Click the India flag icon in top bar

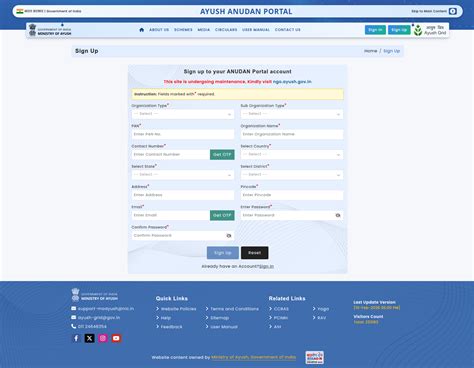(x=20, y=11)
